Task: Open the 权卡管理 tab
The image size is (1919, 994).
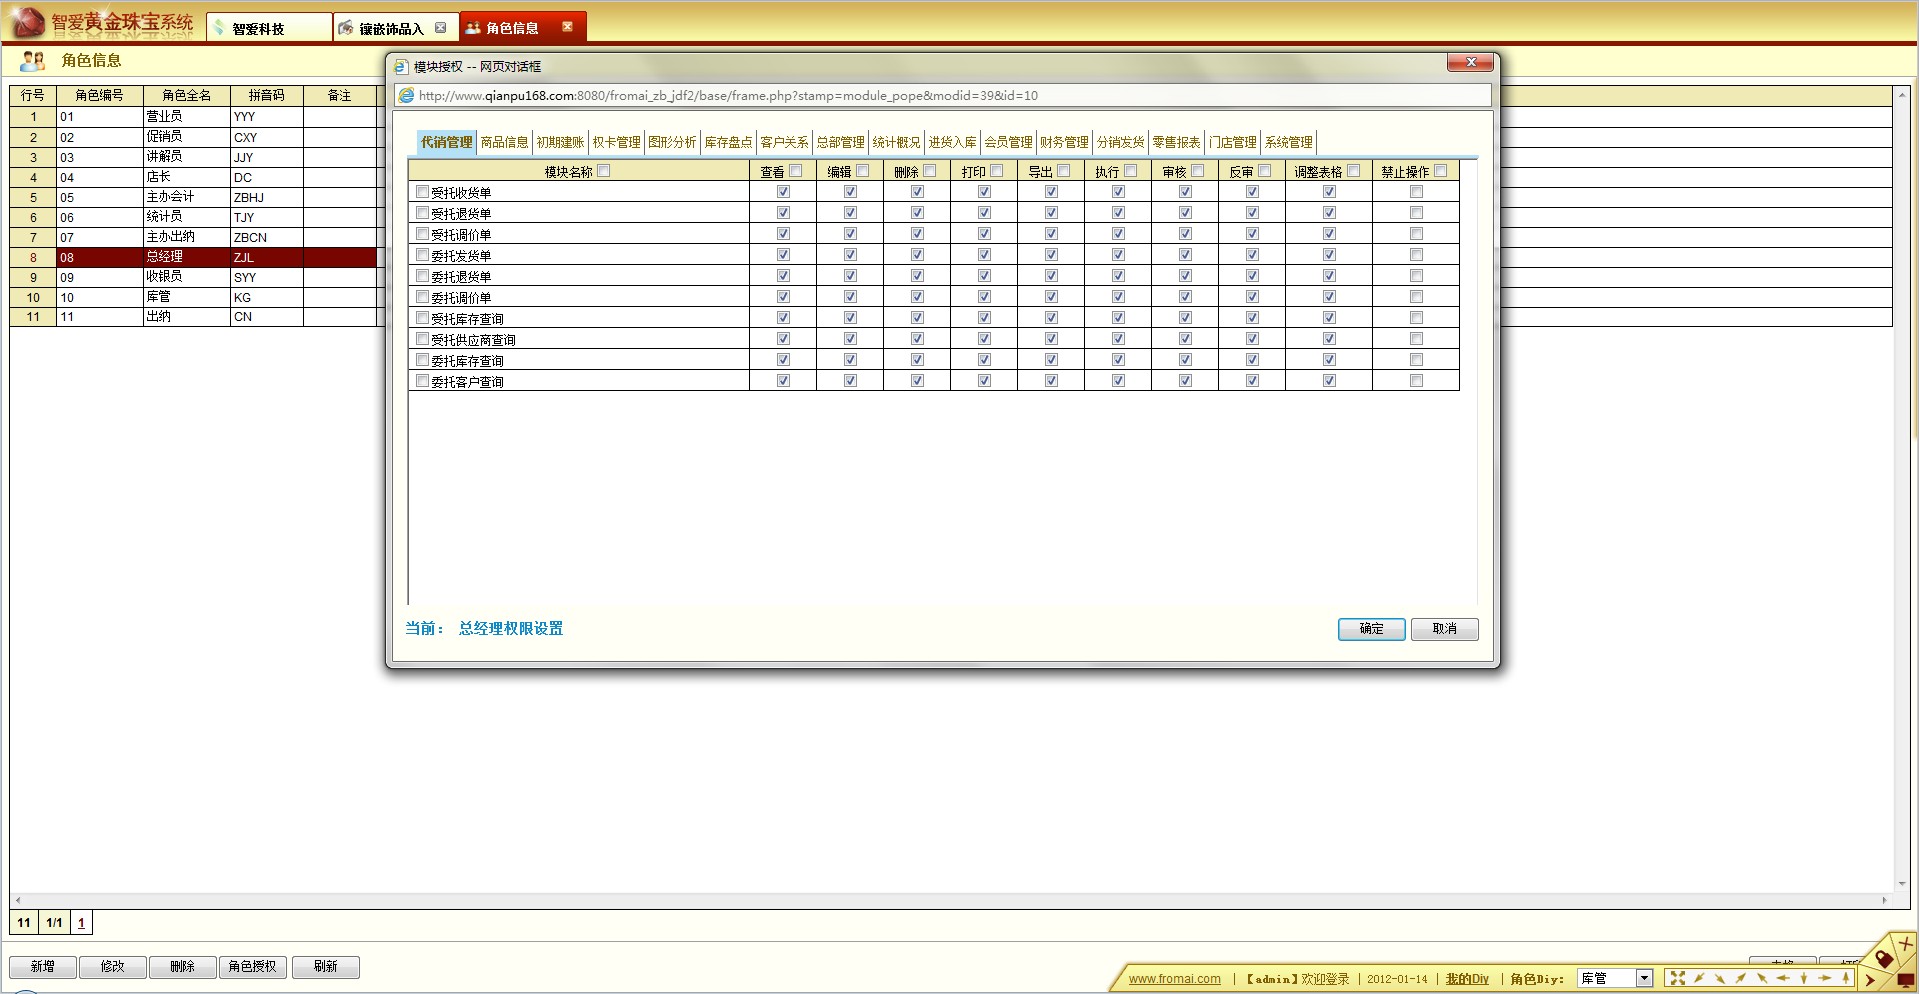Action: (x=616, y=142)
